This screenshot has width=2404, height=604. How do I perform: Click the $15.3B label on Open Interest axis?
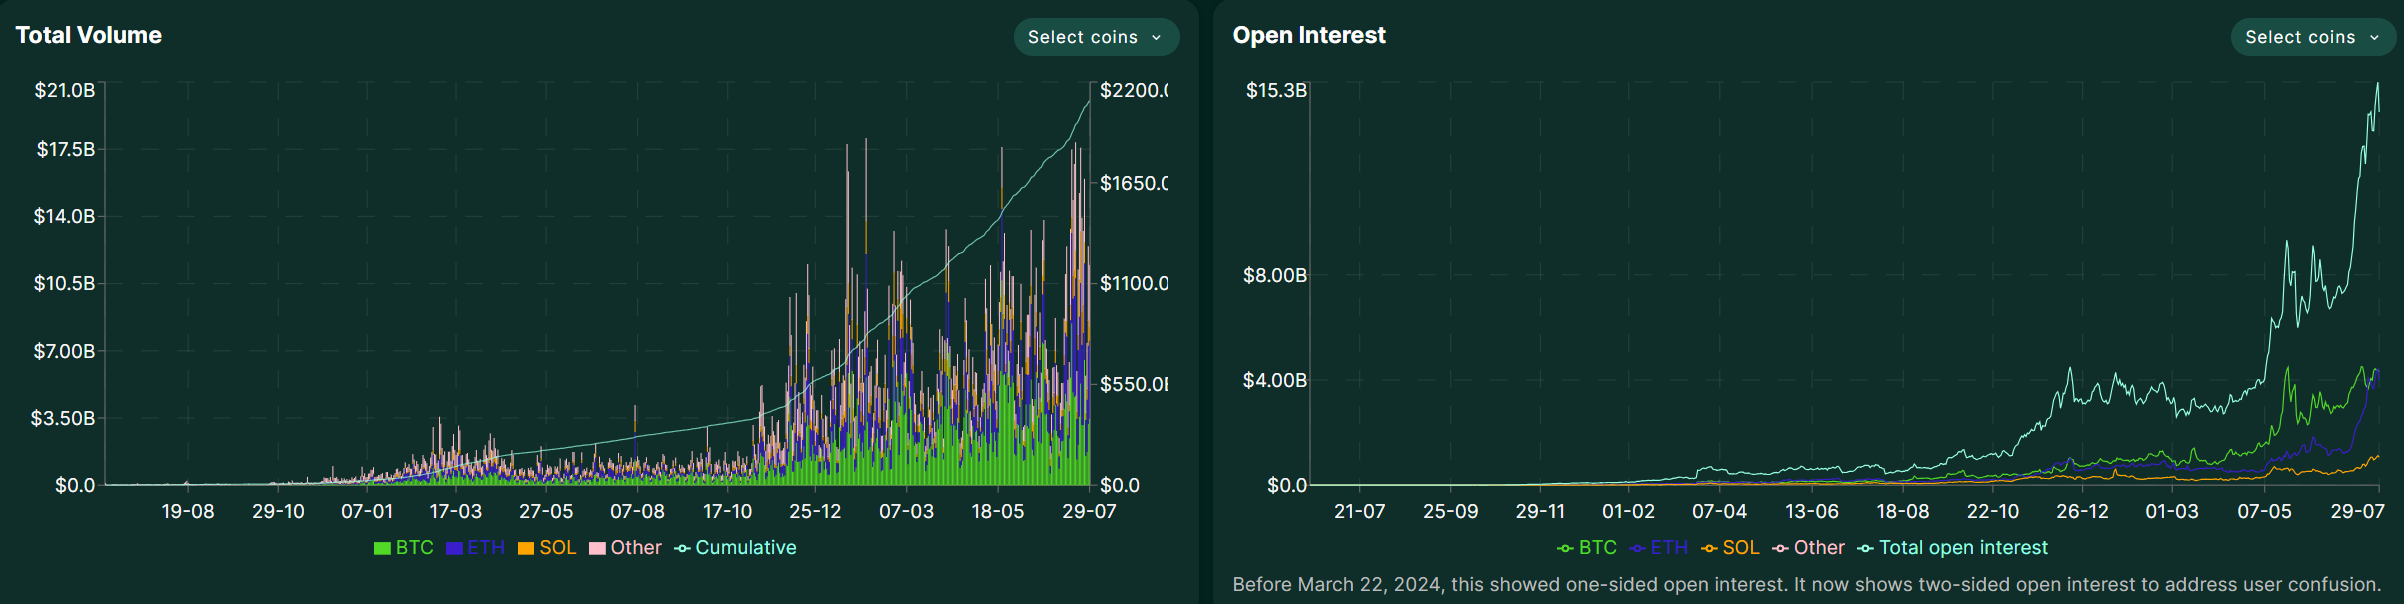point(1276,90)
